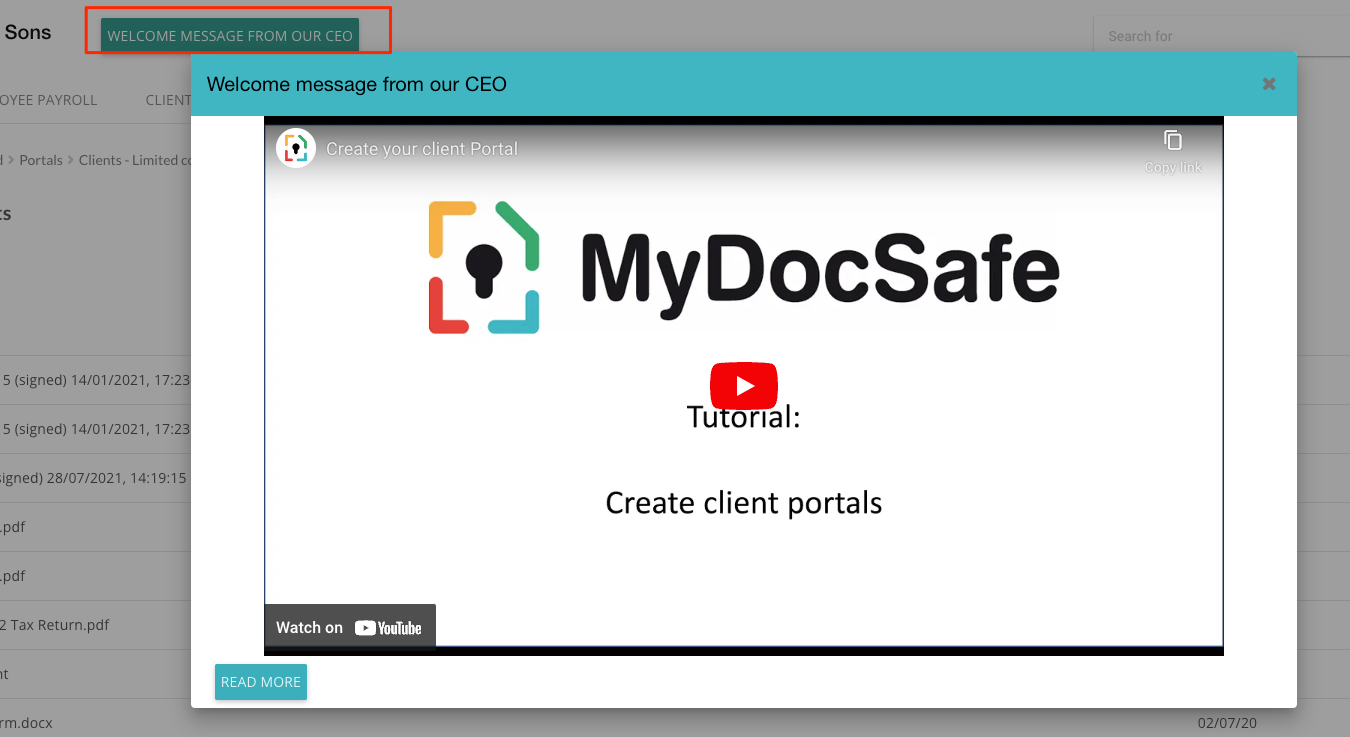The height and width of the screenshot is (737, 1350).
Task: Open the Tax Return.pdf file row
Action: point(60,625)
